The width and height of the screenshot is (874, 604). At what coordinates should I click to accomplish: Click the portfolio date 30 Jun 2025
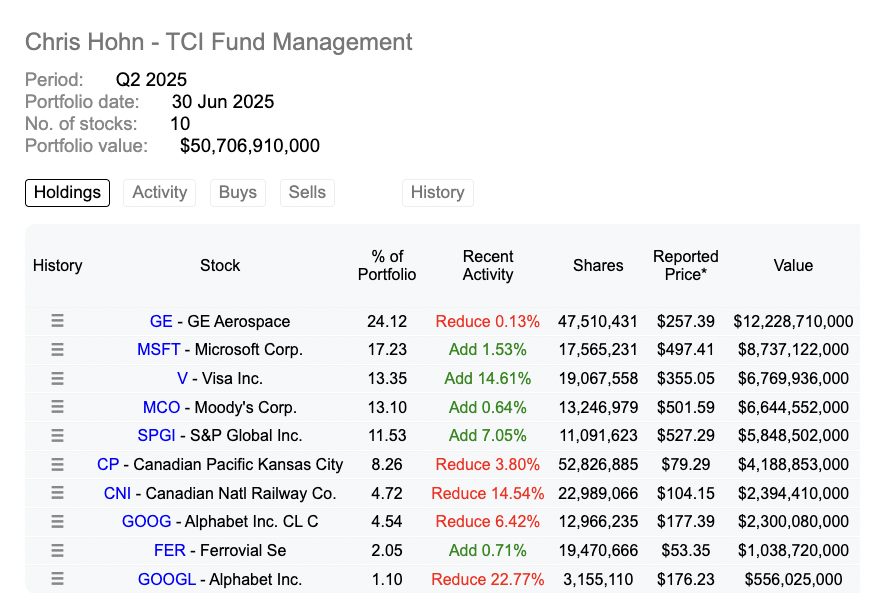[x=223, y=102]
